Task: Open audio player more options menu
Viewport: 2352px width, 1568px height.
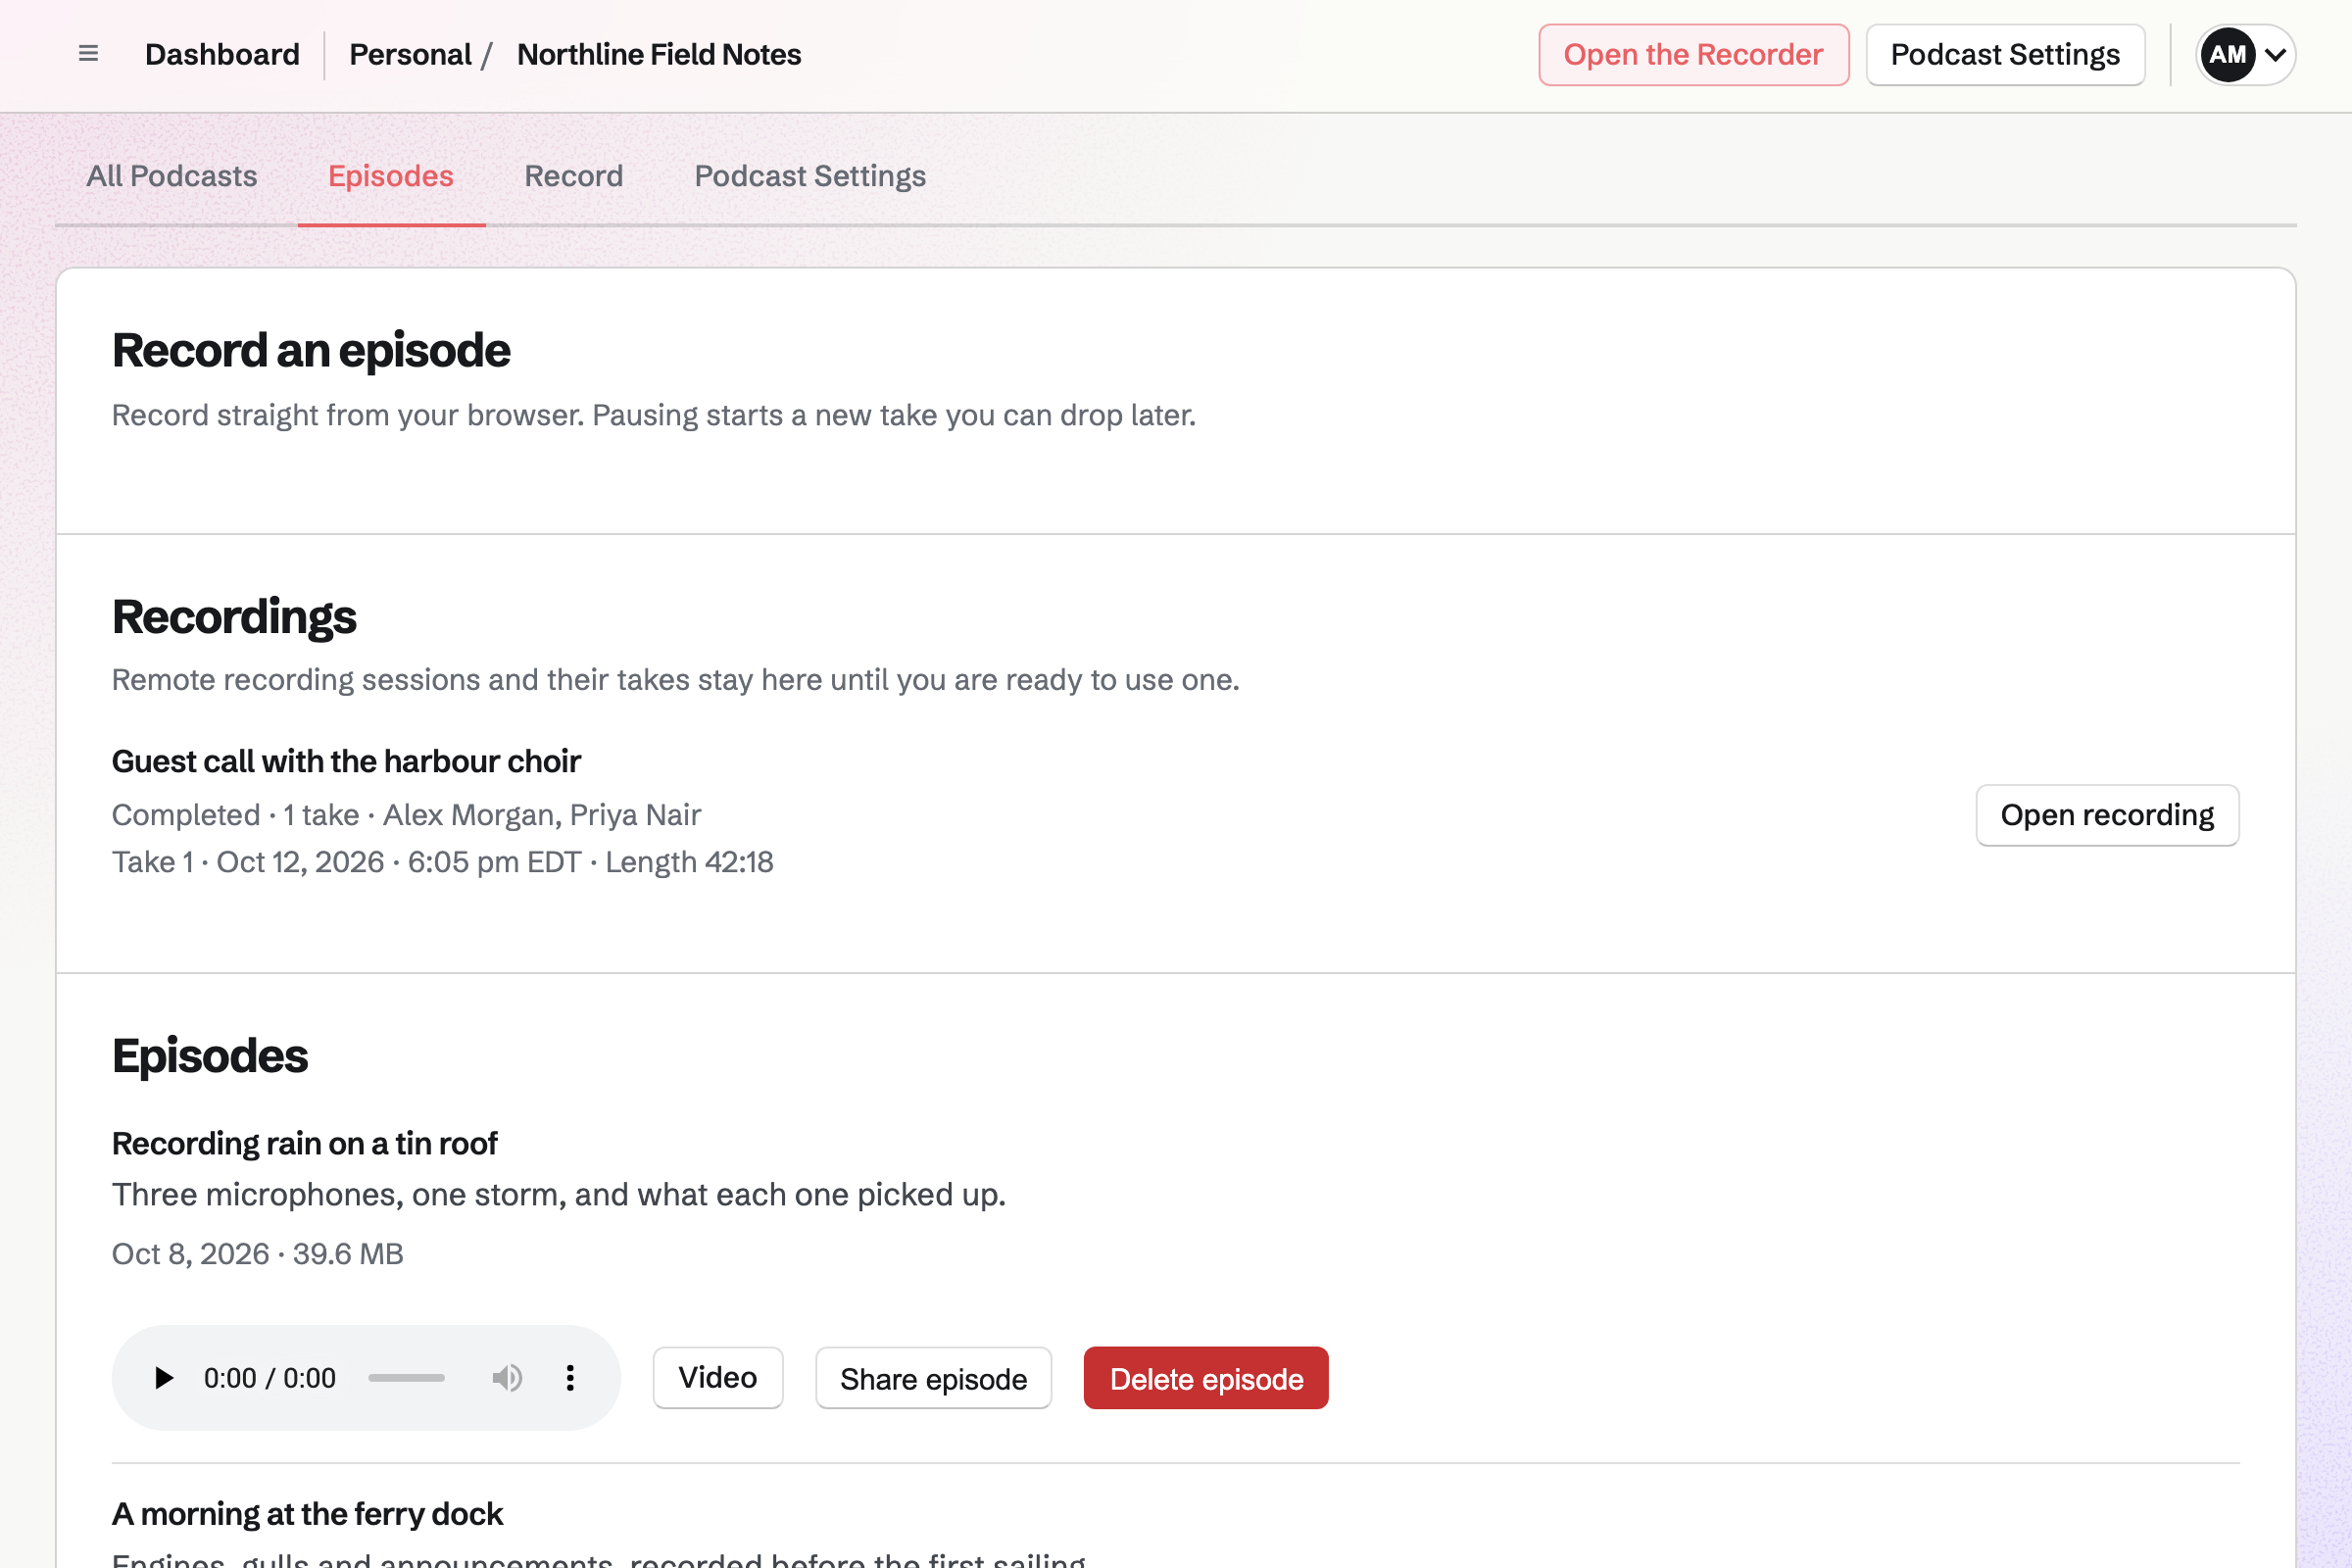Action: 570,1378
